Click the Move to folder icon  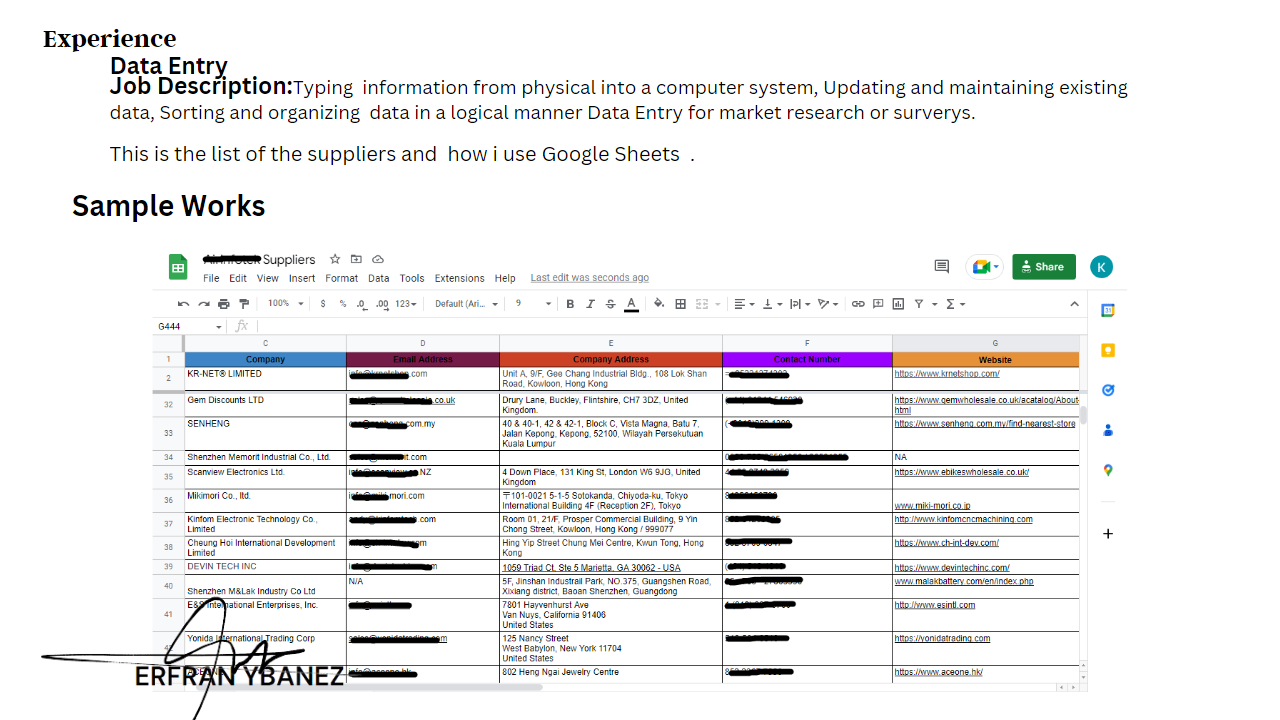click(x=356, y=259)
